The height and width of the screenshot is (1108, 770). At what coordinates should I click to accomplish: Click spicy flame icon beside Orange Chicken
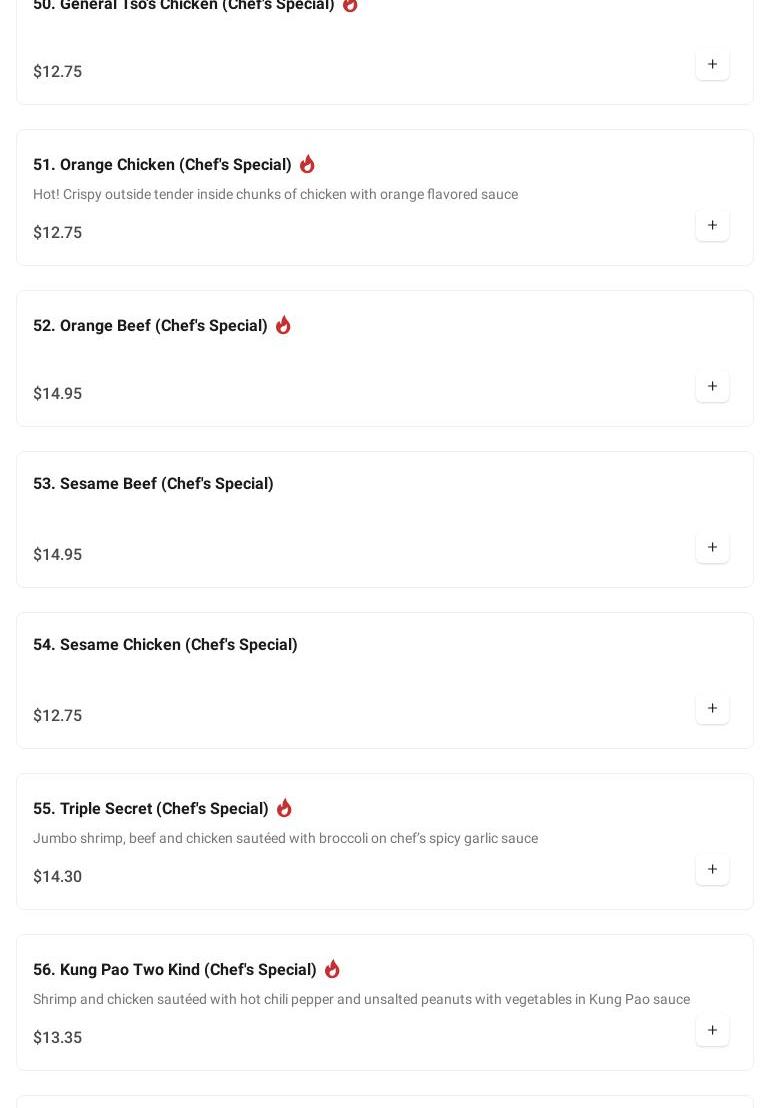[307, 164]
